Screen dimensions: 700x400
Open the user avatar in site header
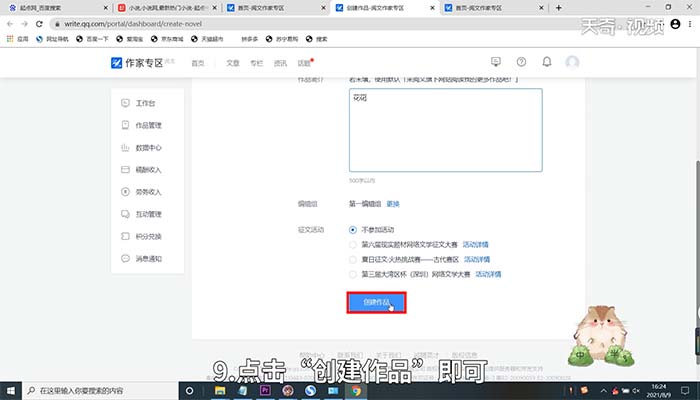tap(572, 62)
